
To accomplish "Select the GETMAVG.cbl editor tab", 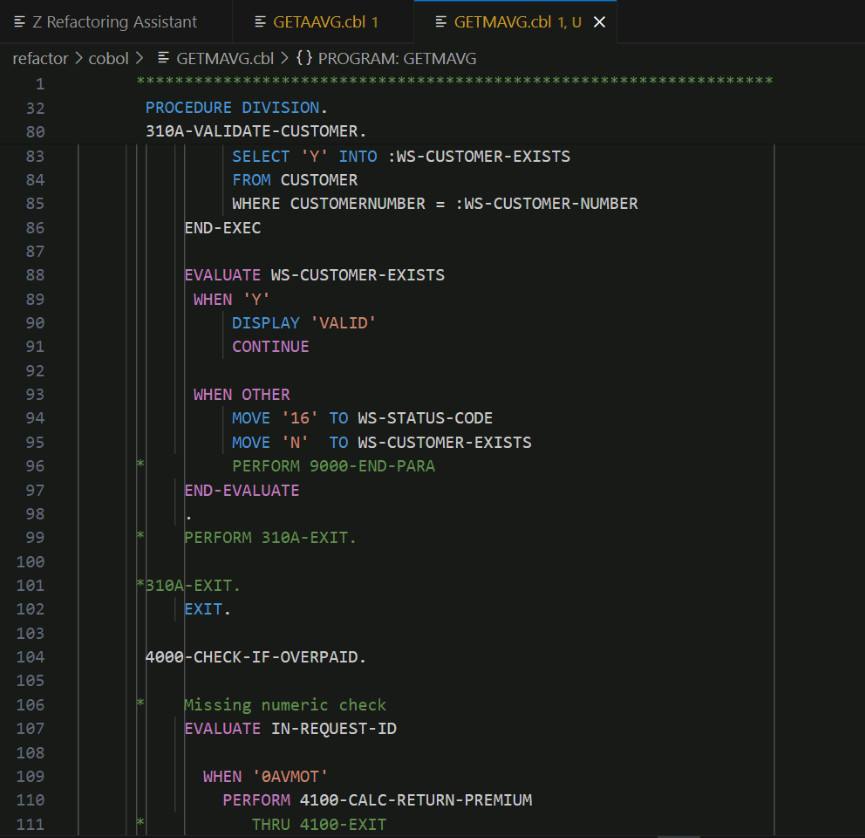I will pos(517,22).
